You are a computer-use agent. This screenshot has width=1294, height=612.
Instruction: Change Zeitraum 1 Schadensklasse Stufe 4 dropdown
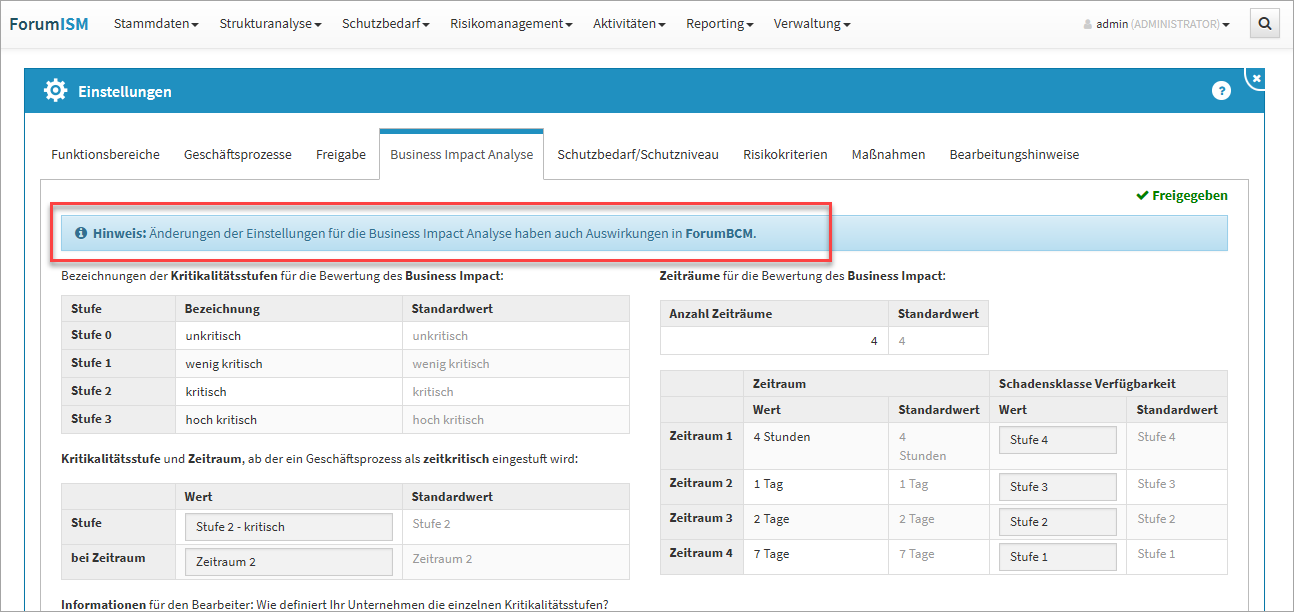pos(1057,440)
